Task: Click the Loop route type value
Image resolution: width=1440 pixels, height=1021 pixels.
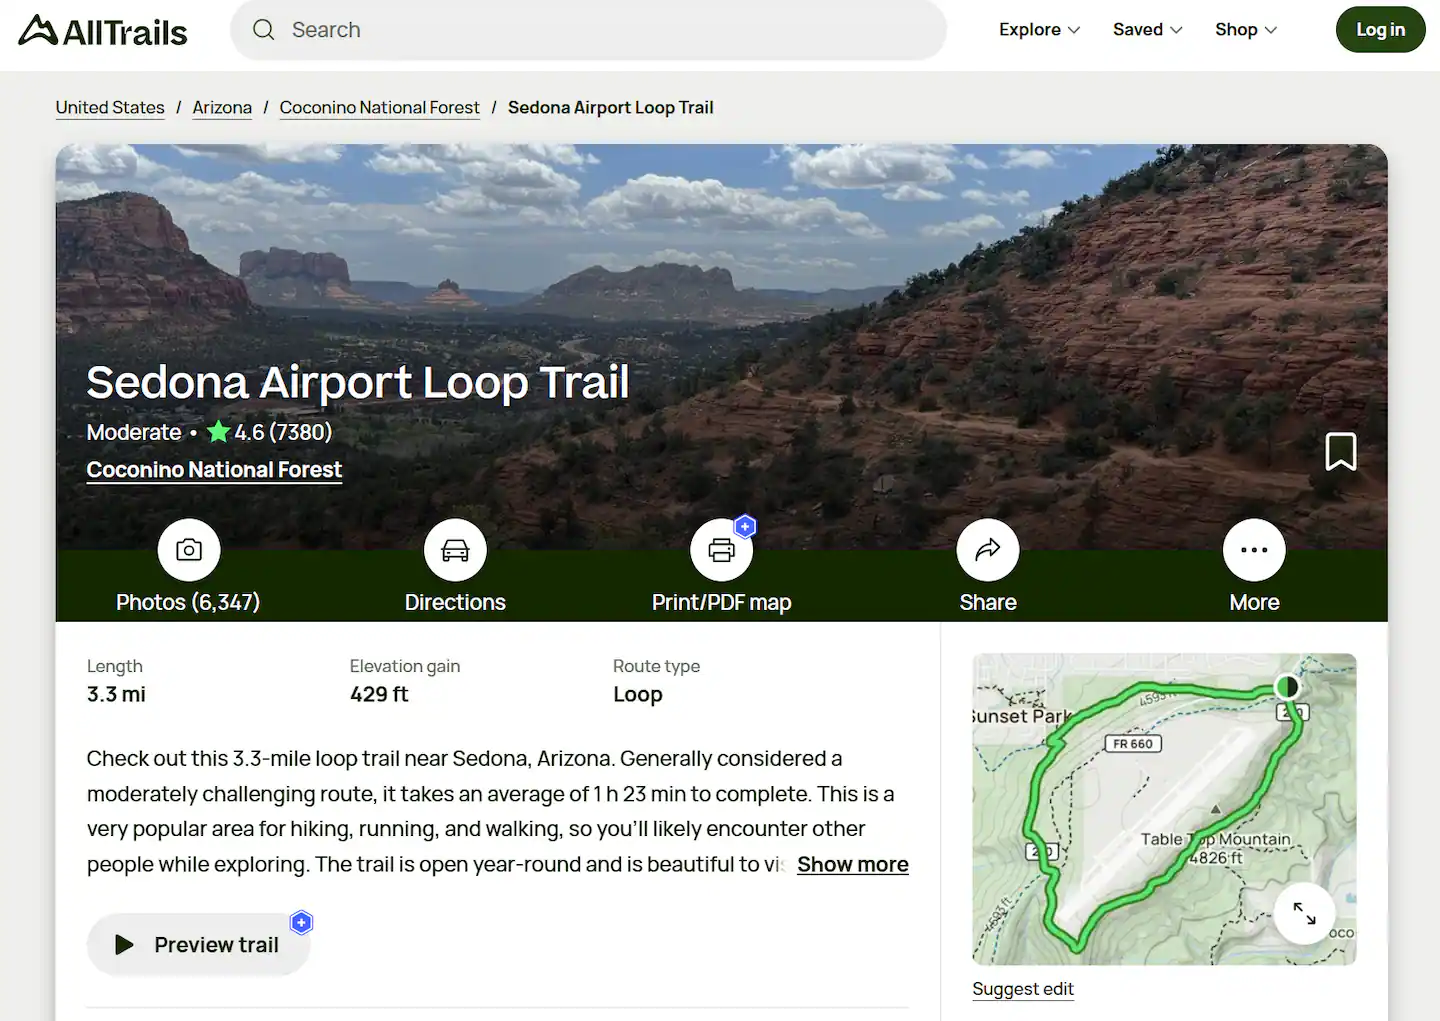Action: [x=638, y=694]
